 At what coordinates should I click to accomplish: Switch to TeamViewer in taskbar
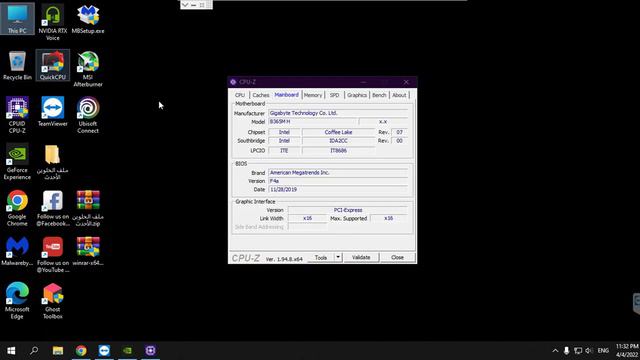point(104,351)
